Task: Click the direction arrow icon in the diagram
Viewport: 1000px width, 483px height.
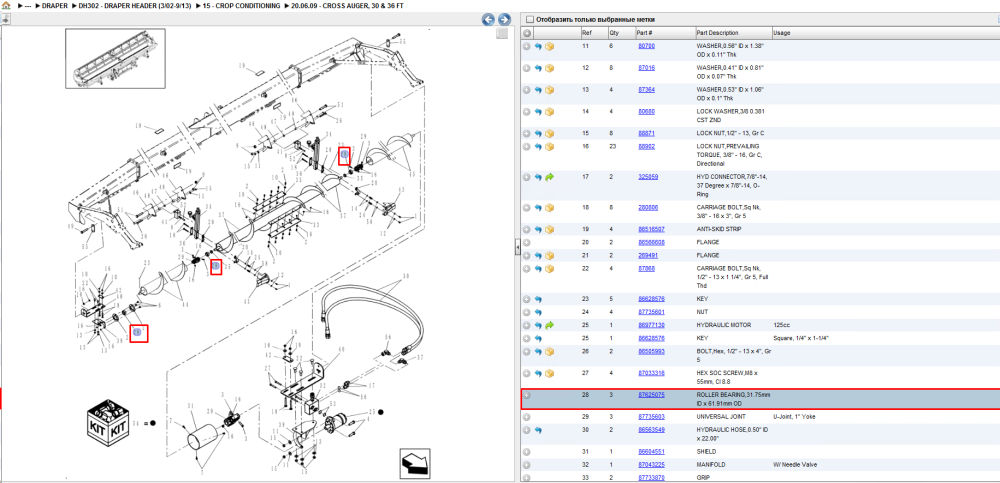Action: [415, 463]
